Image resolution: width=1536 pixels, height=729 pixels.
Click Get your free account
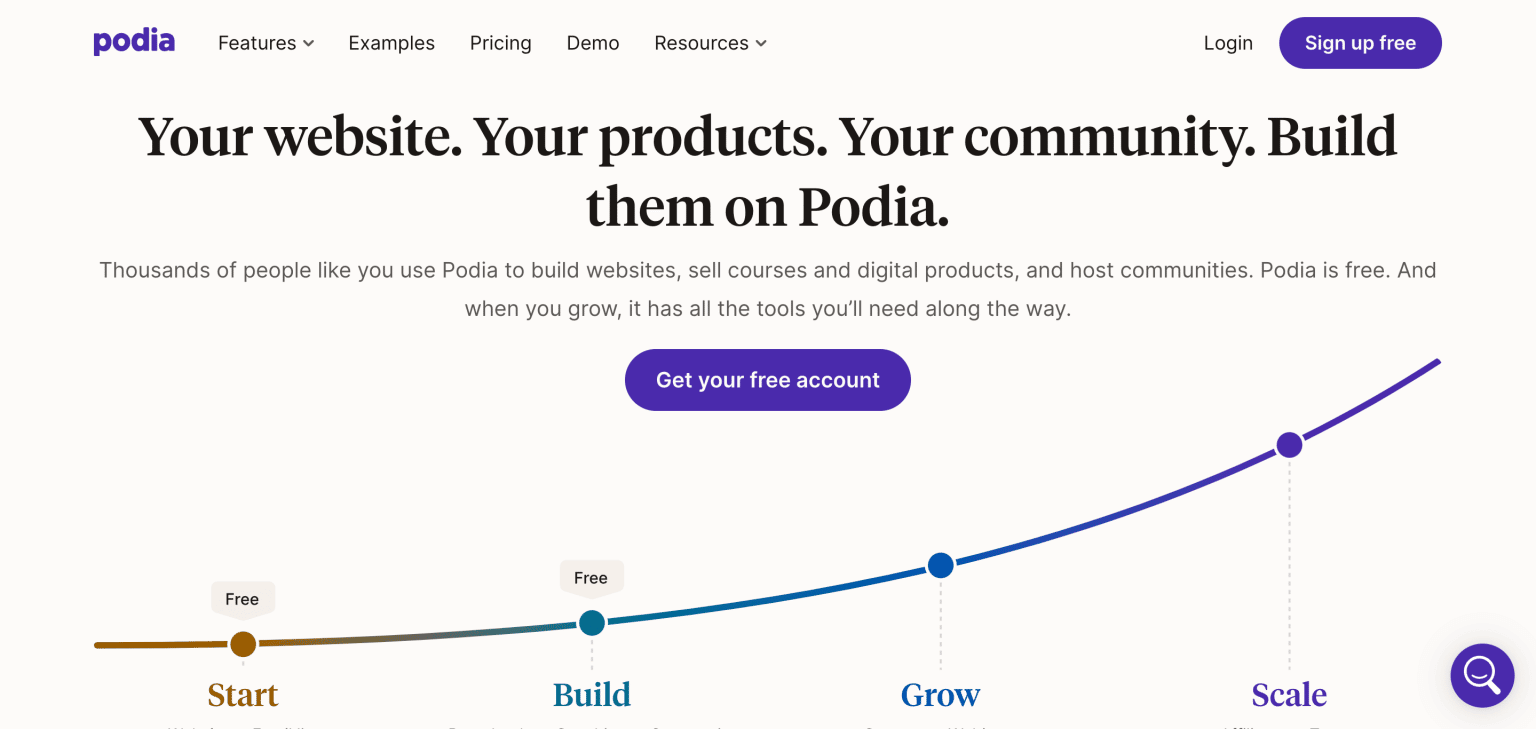point(767,380)
